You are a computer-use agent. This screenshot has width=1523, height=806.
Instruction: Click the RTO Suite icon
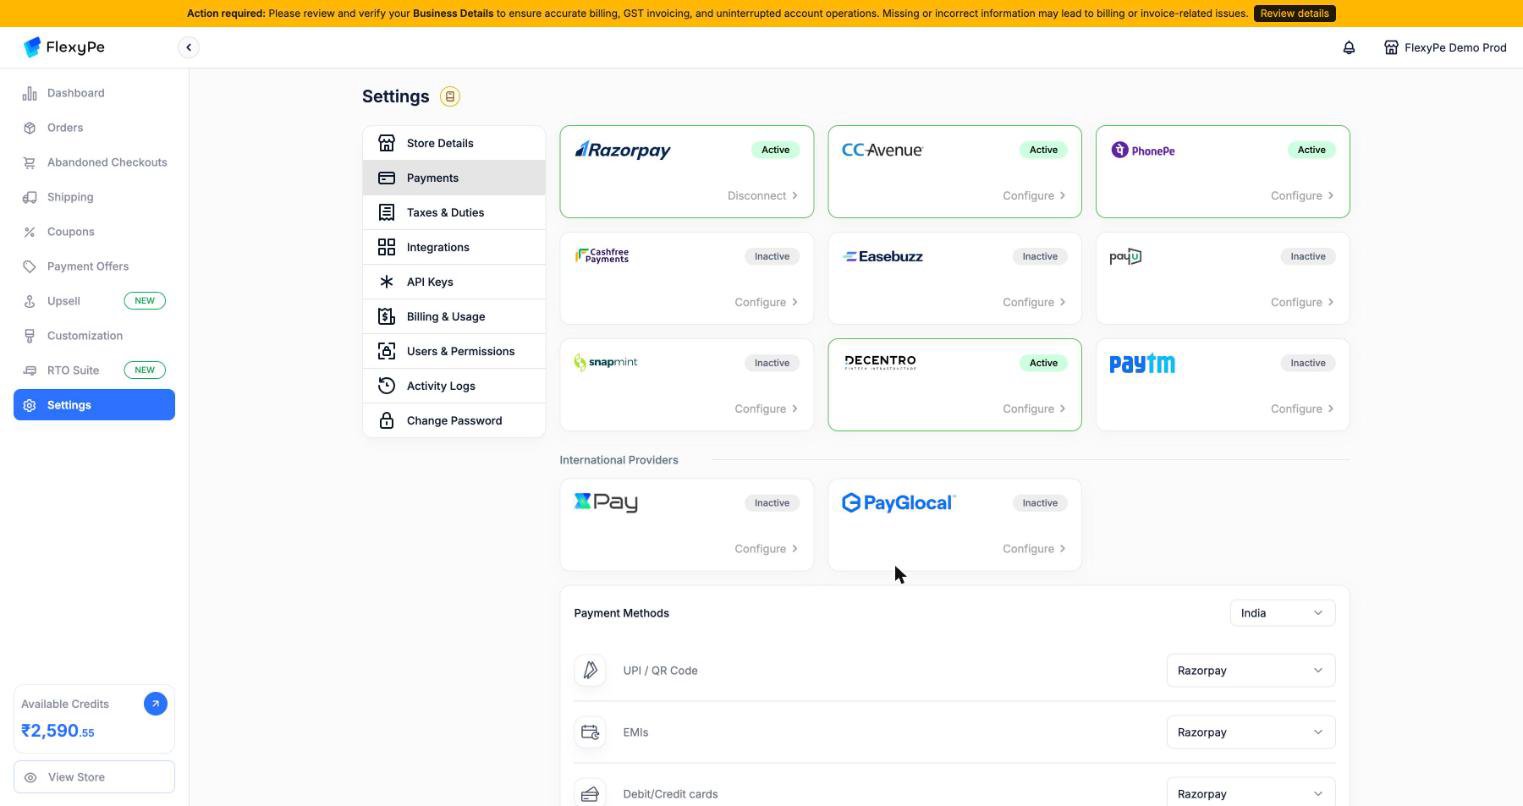pyautogui.click(x=30, y=370)
